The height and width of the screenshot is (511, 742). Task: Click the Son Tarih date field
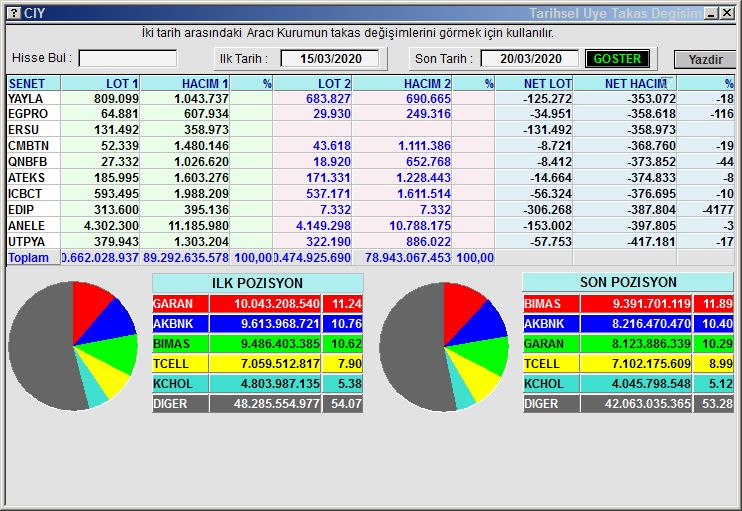pos(529,59)
